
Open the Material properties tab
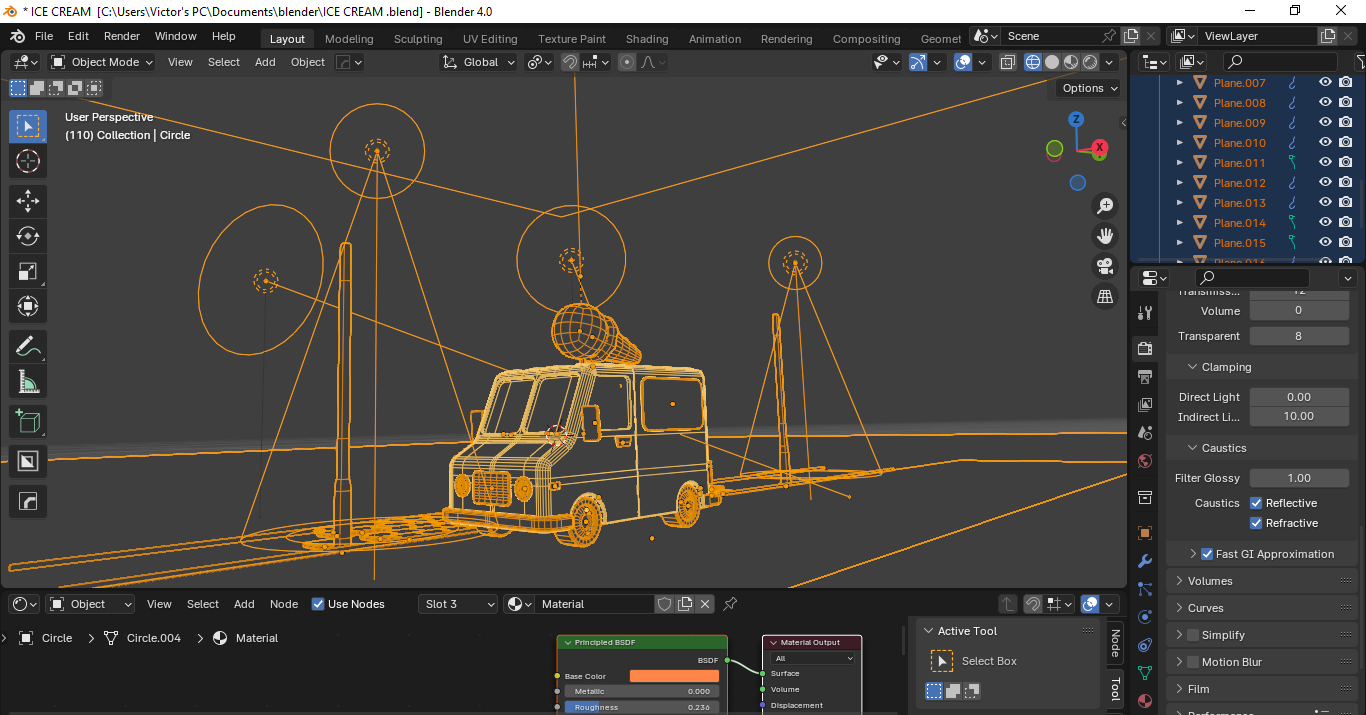click(1146, 701)
